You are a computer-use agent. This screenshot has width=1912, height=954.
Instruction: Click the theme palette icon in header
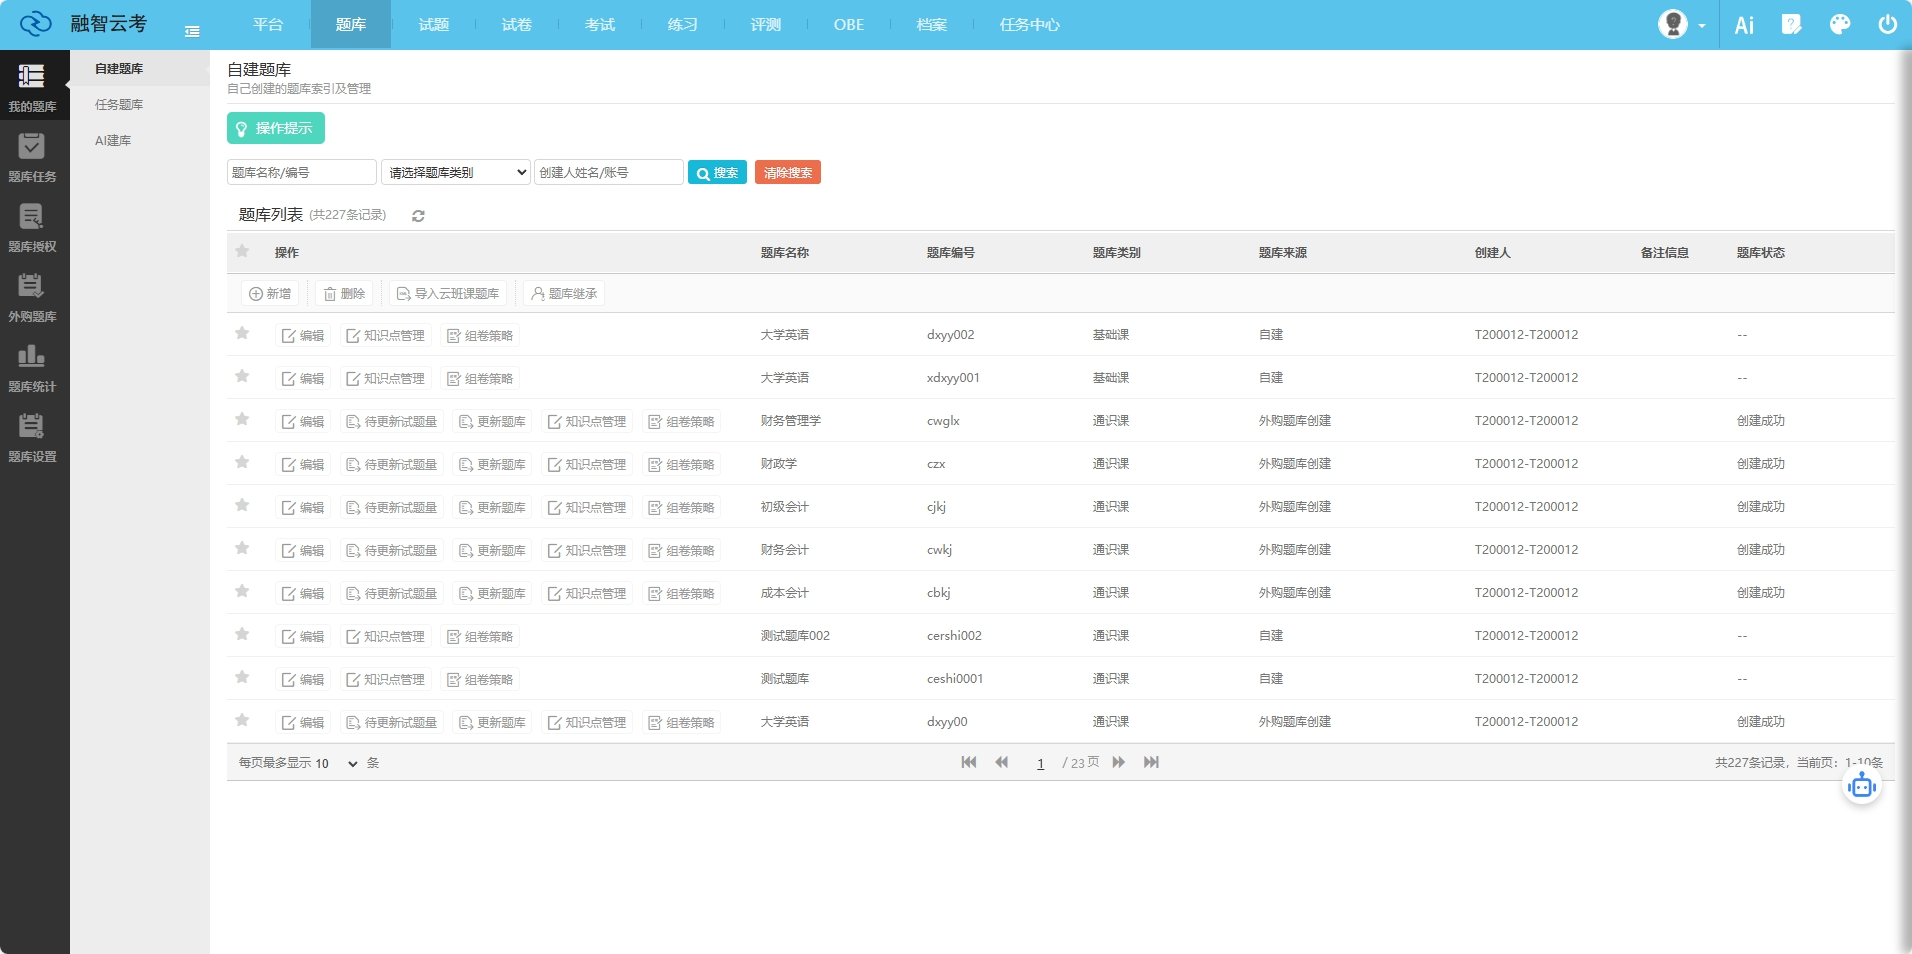click(x=1839, y=25)
